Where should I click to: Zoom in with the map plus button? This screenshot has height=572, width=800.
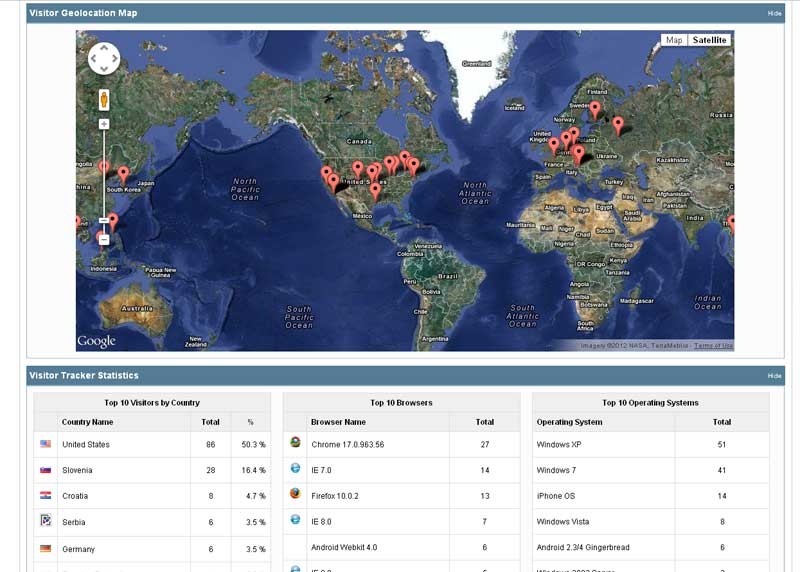[104, 124]
